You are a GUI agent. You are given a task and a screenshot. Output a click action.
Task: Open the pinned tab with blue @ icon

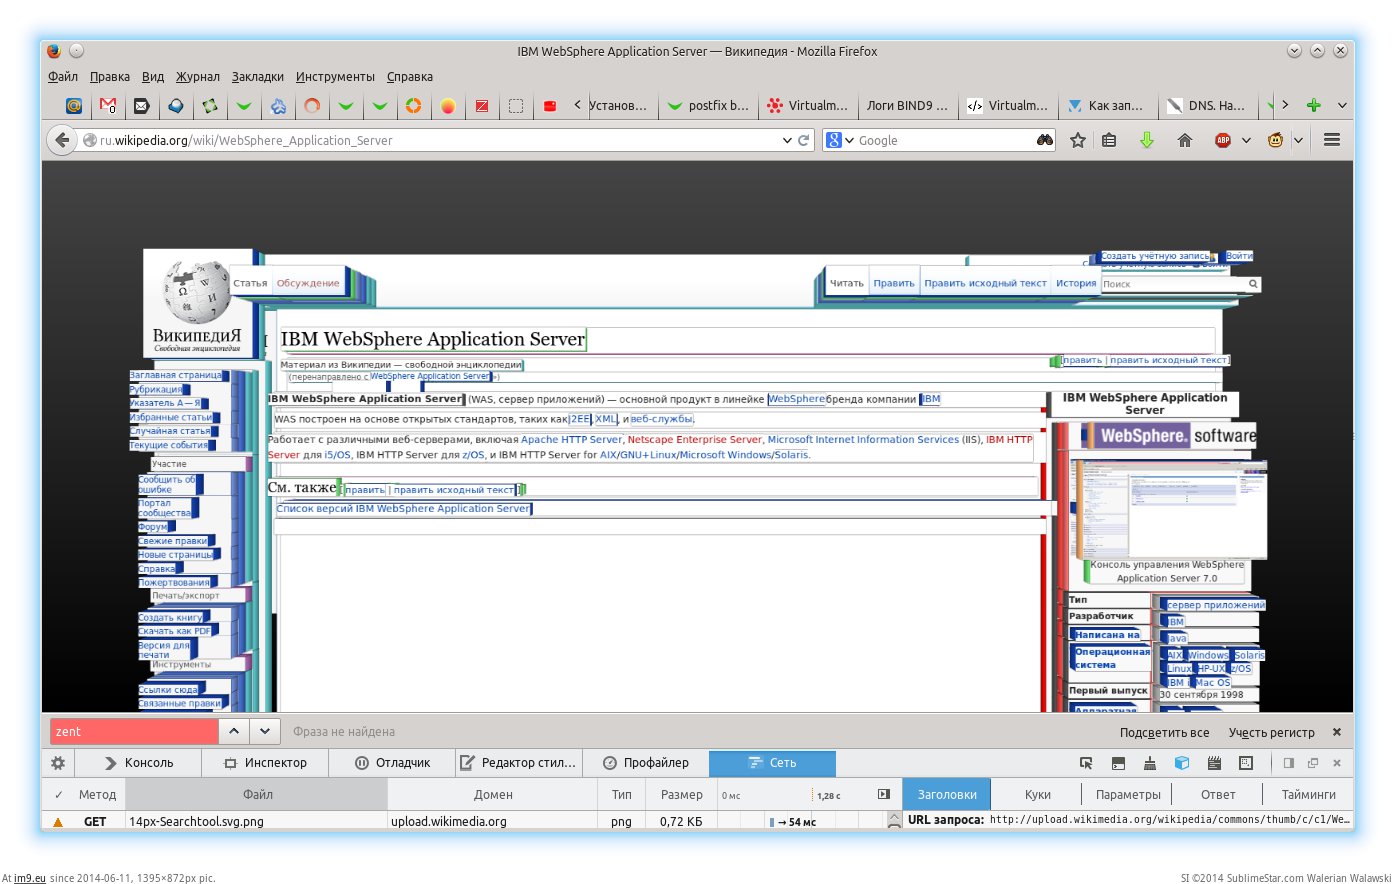pos(74,105)
